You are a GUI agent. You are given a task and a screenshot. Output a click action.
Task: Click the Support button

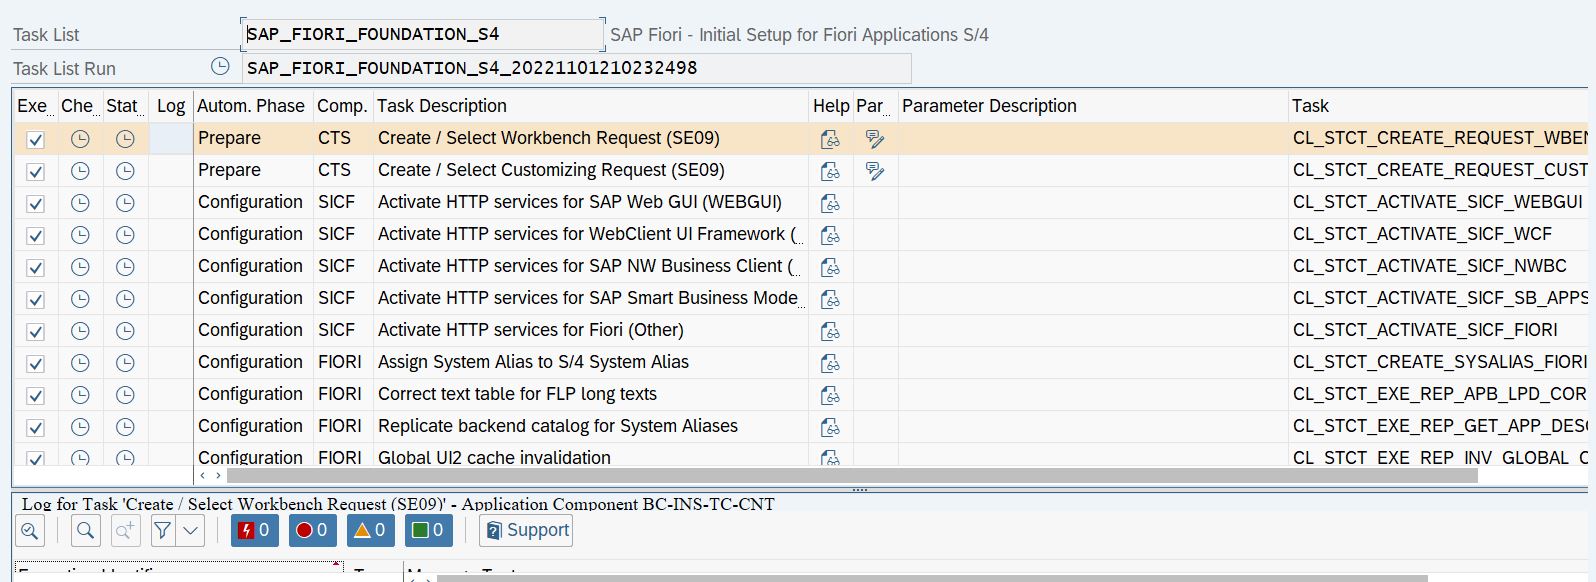(526, 530)
